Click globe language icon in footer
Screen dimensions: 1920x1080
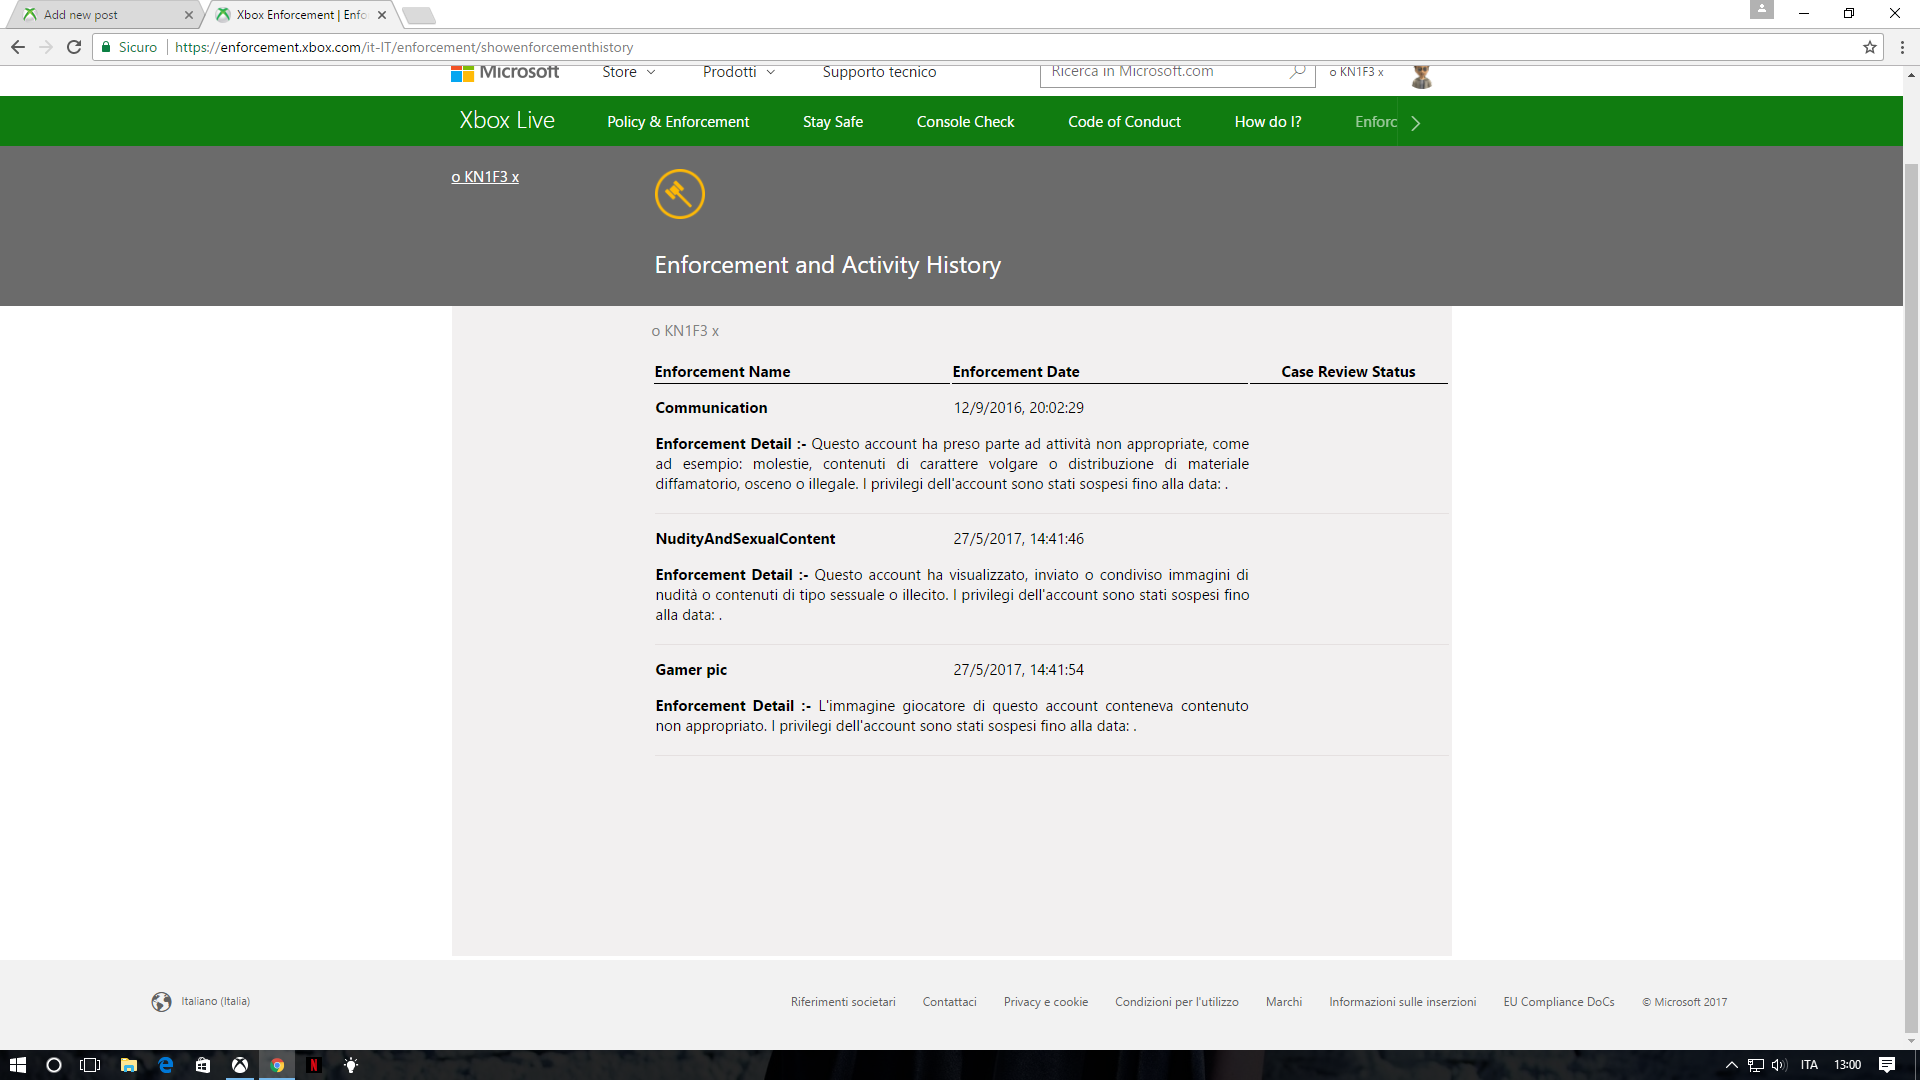(x=161, y=1002)
